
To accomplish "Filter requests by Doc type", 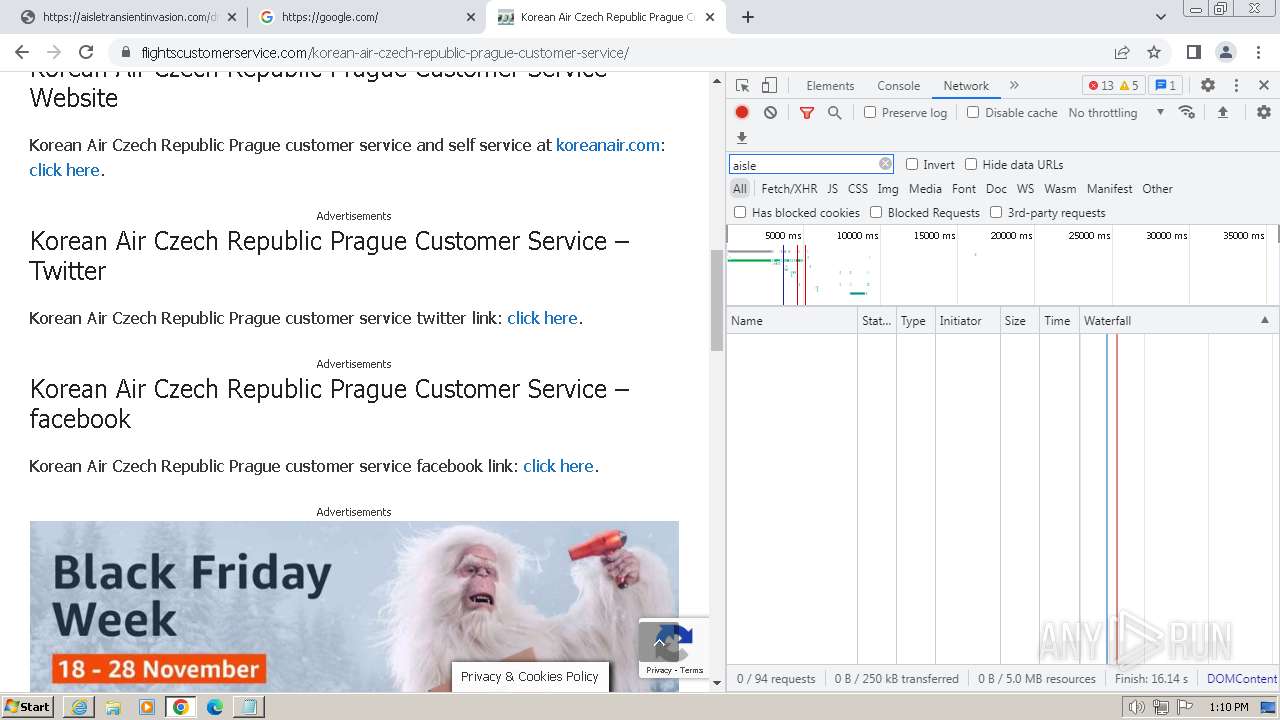I will (996, 188).
